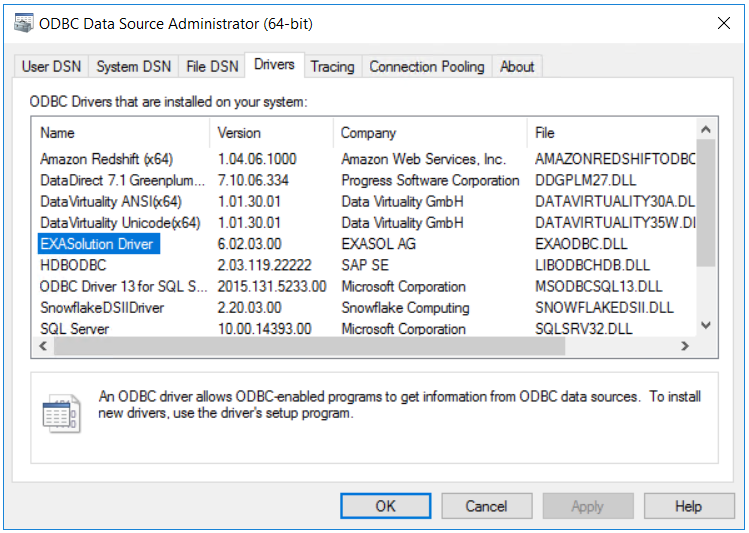Image resolution: width=749 pixels, height=533 pixels.
Task: Switch to the User DSN tab
Action: [51, 66]
